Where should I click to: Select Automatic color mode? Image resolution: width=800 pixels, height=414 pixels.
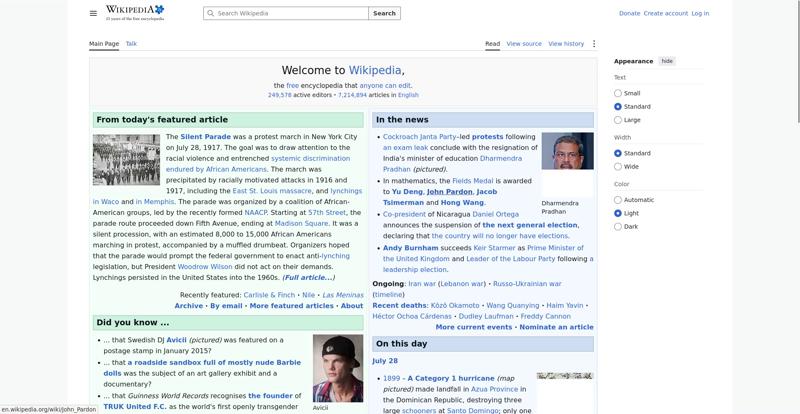click(x=618, y=200)
